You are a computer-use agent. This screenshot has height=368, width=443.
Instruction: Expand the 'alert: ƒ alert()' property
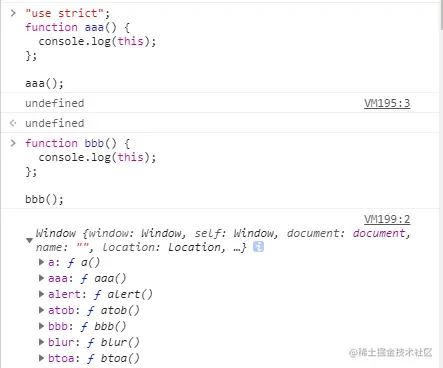pyautogui.click(x=41, y=294)
